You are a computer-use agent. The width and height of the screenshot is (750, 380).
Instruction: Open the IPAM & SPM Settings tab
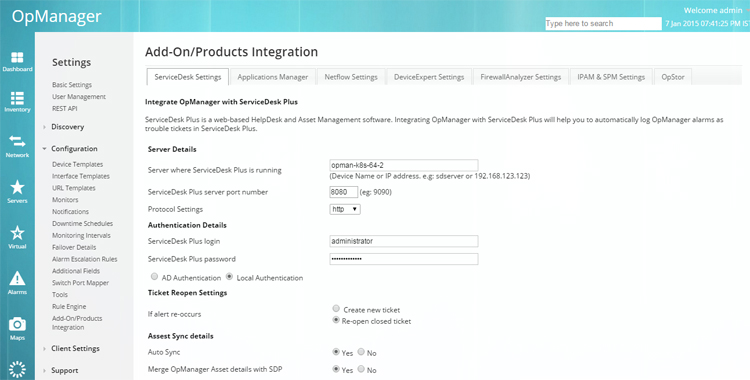pos(611,77)
